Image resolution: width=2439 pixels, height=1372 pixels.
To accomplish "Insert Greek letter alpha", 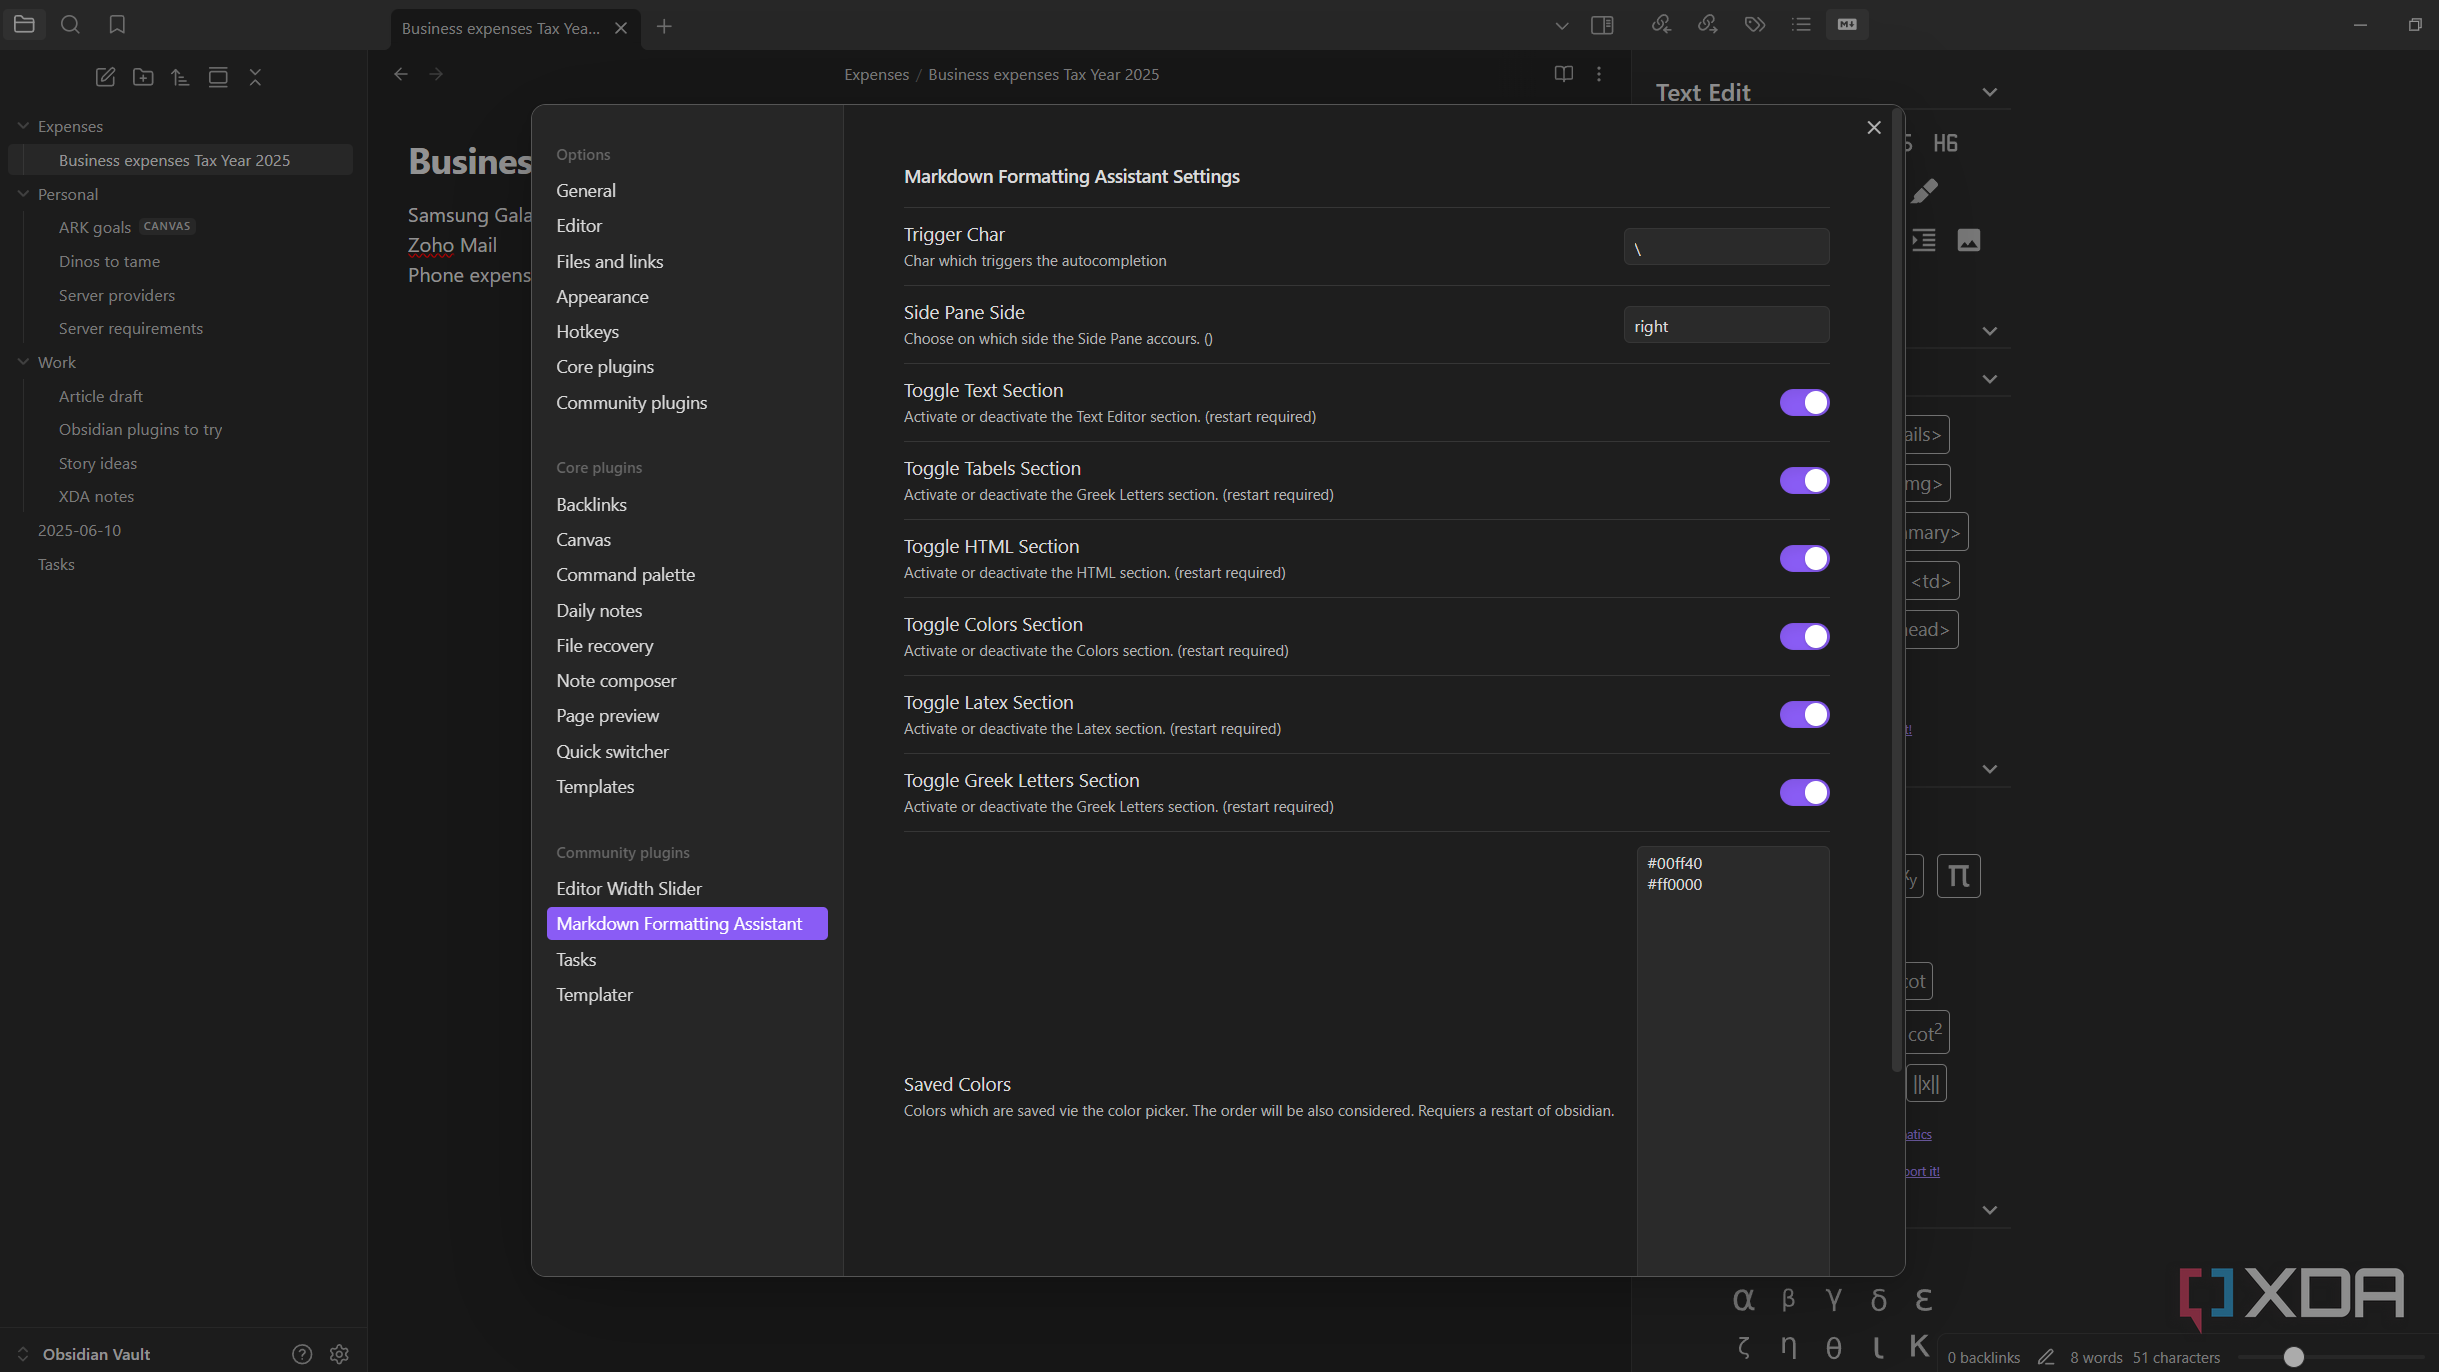I will 1743,1299.
